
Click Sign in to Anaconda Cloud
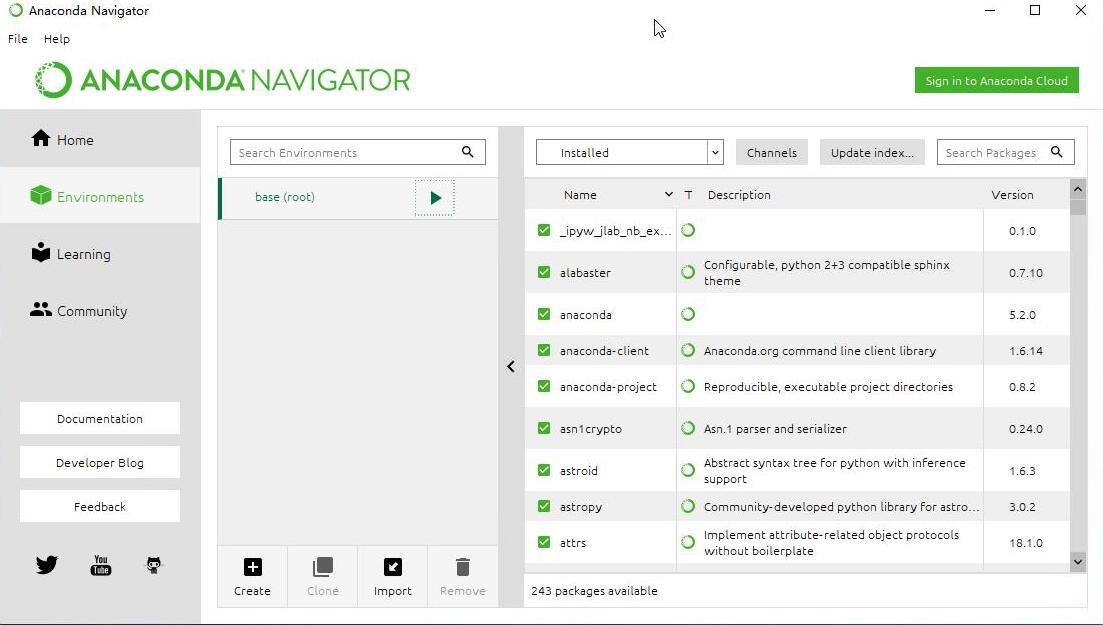(x=997, y=80)
